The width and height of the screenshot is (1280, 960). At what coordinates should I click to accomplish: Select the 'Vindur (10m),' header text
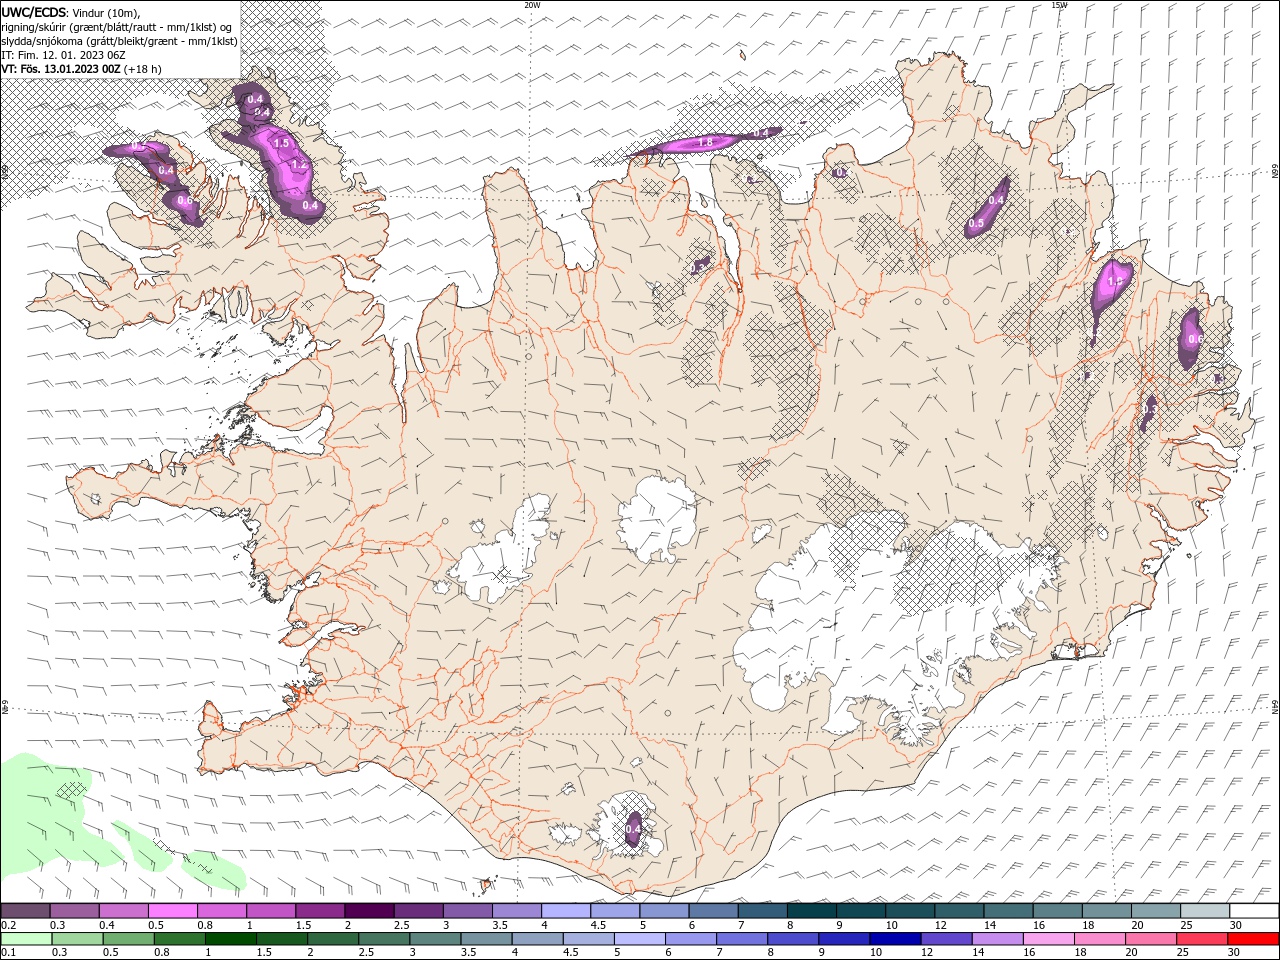(107, 13)
